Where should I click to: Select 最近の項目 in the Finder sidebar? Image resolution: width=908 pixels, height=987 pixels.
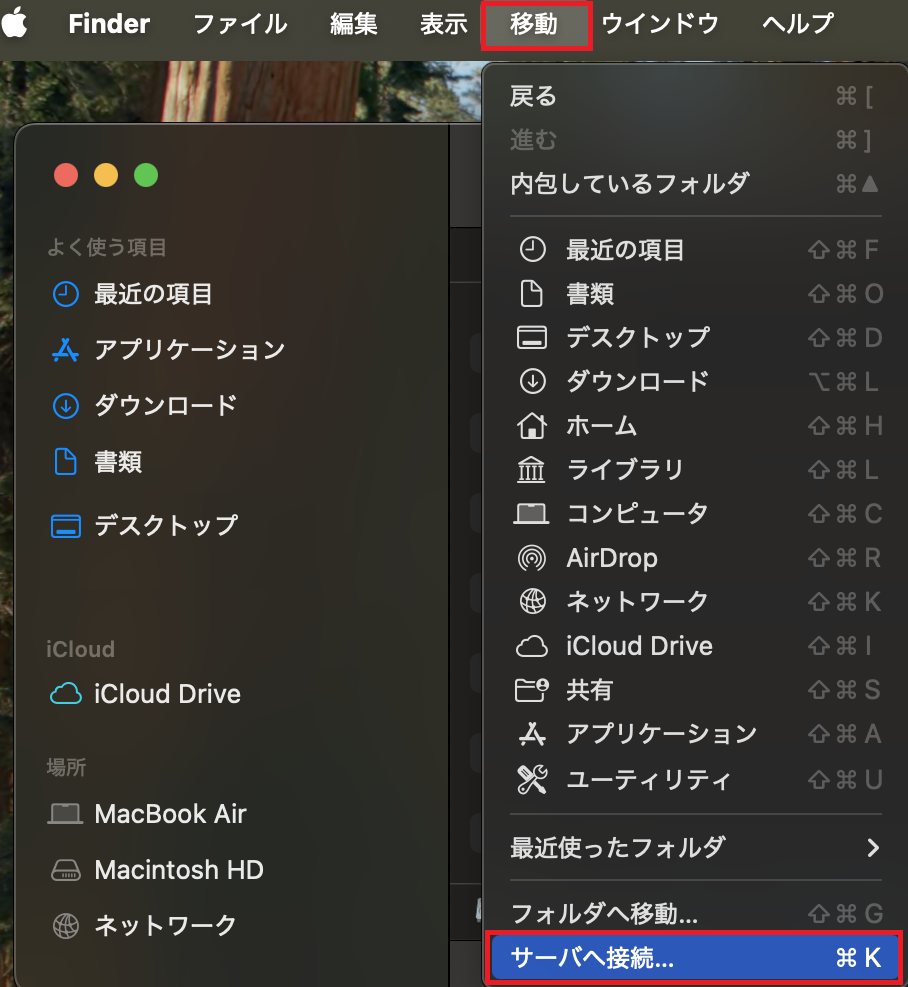[x=153, y=294]
